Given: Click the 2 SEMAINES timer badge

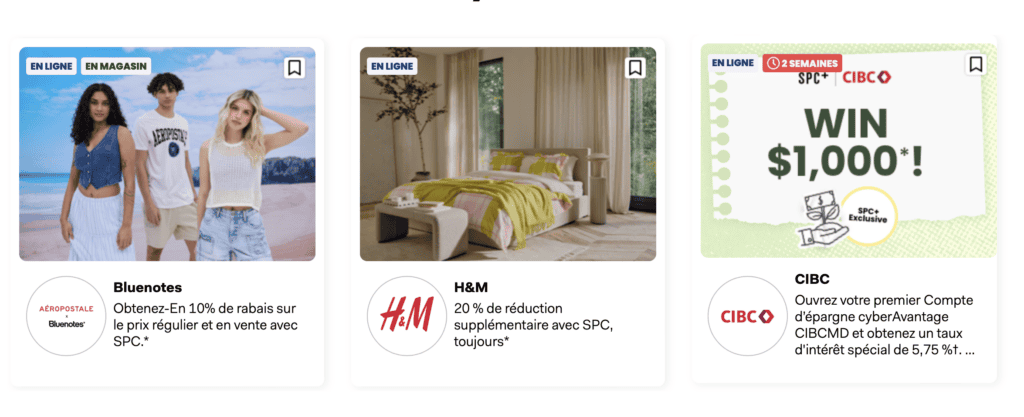Looking at the screenshot, I should [803, 63].
